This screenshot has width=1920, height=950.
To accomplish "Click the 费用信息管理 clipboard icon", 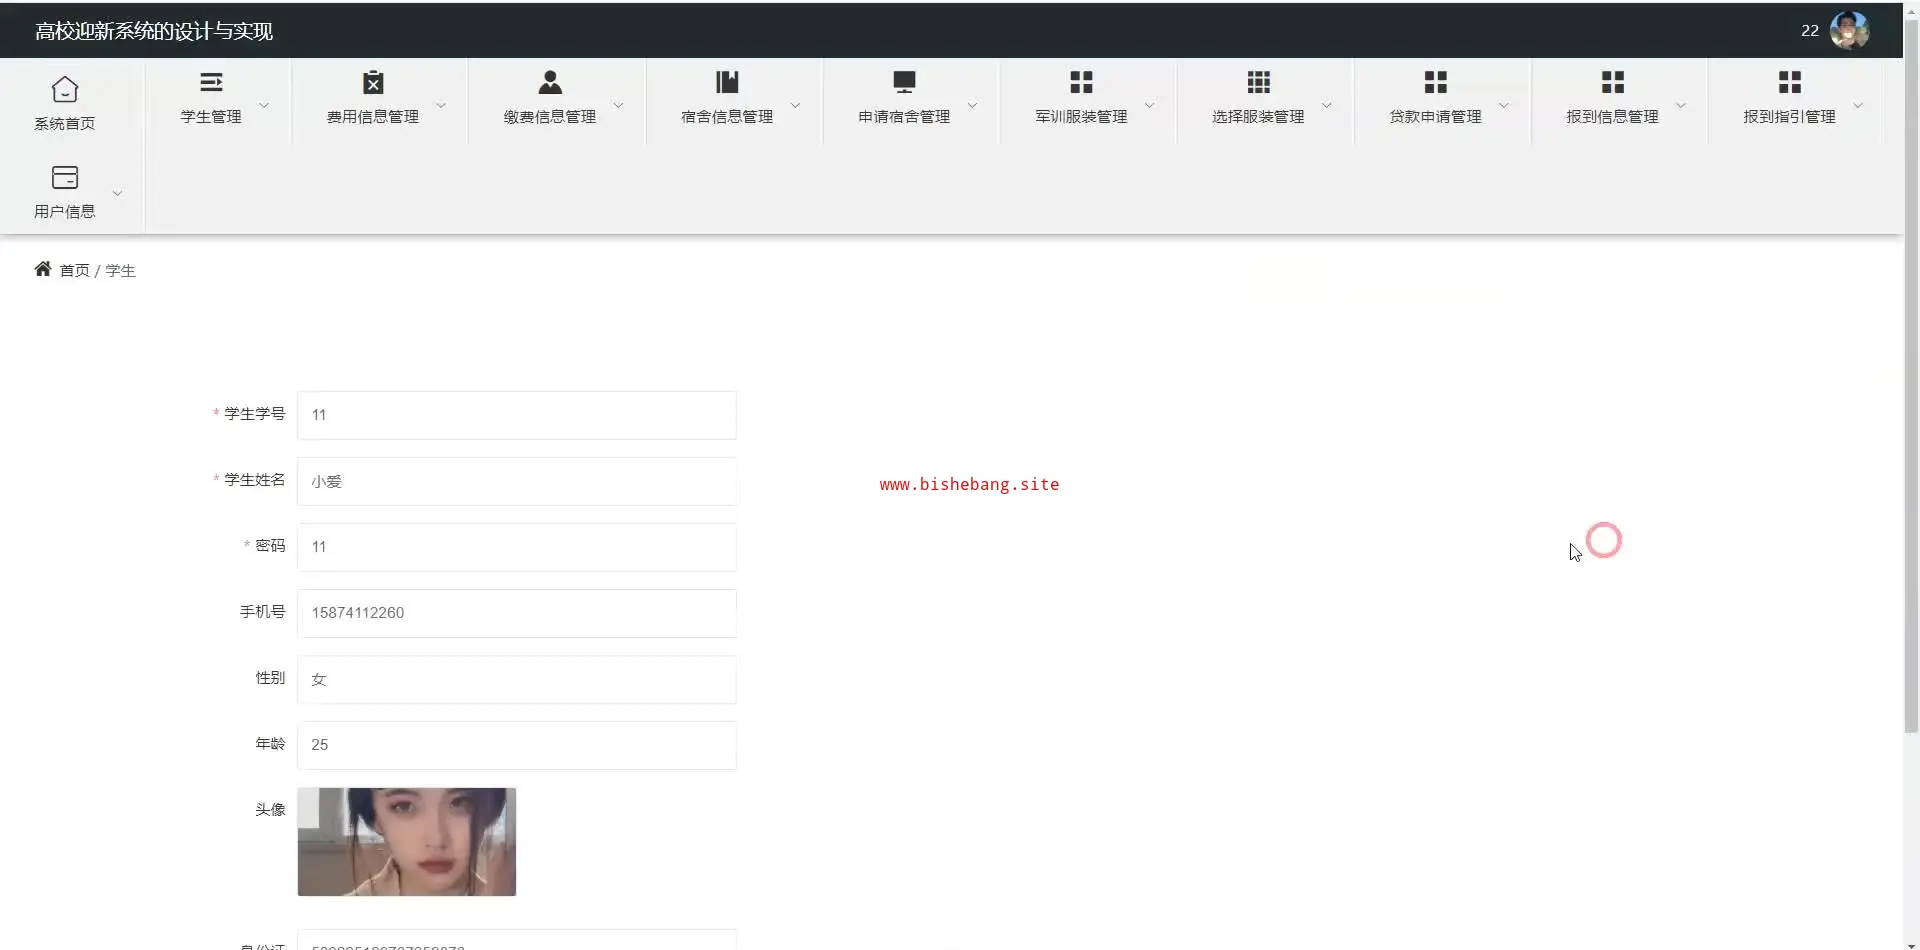I will pos(373,82).
